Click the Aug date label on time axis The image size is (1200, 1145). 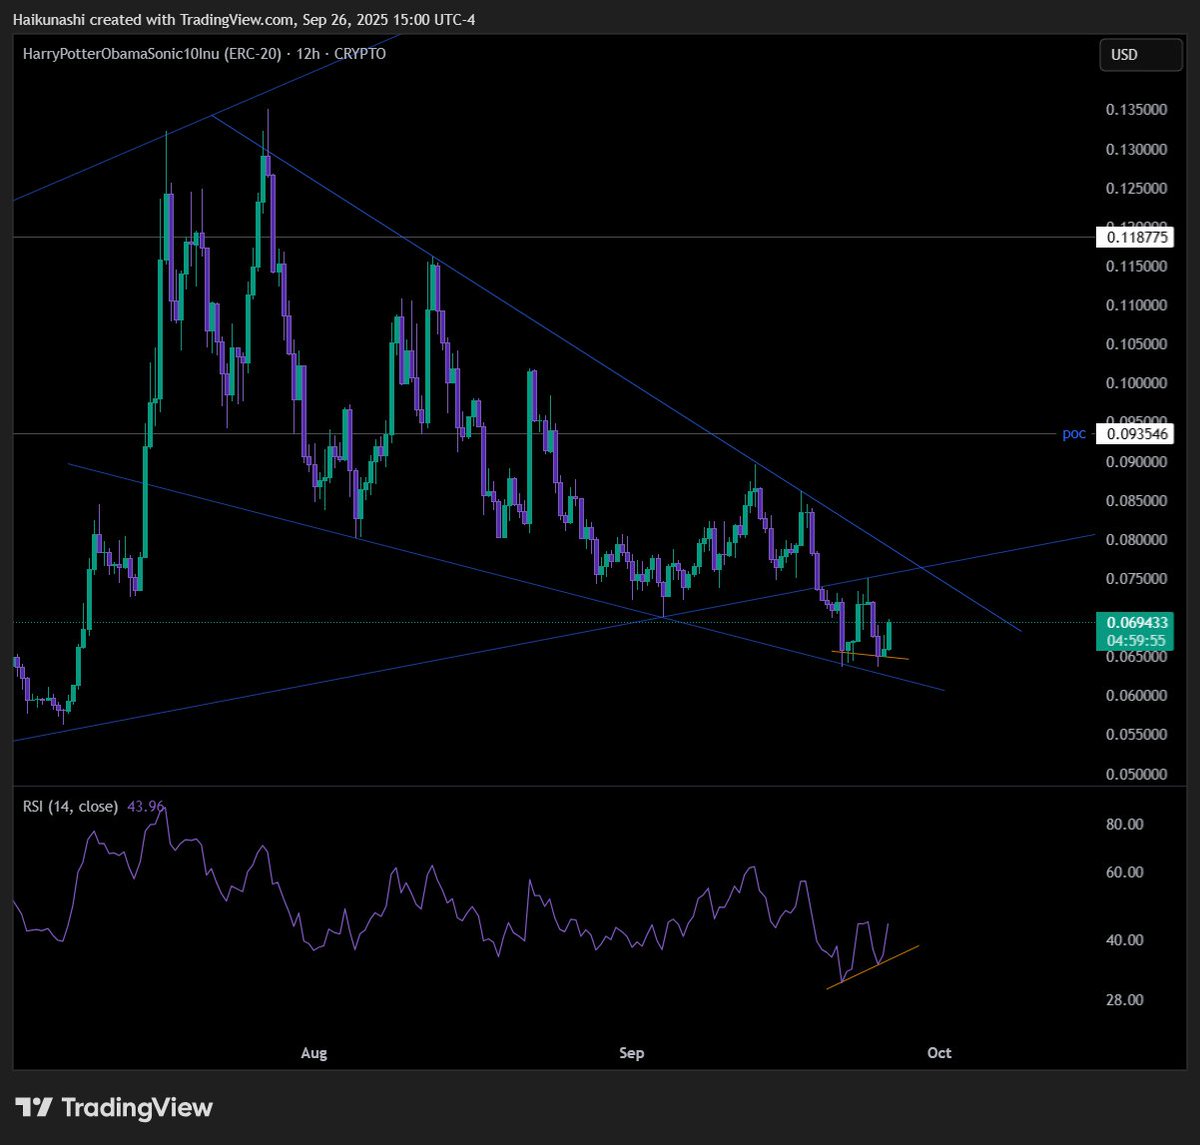click(314, 1053)
